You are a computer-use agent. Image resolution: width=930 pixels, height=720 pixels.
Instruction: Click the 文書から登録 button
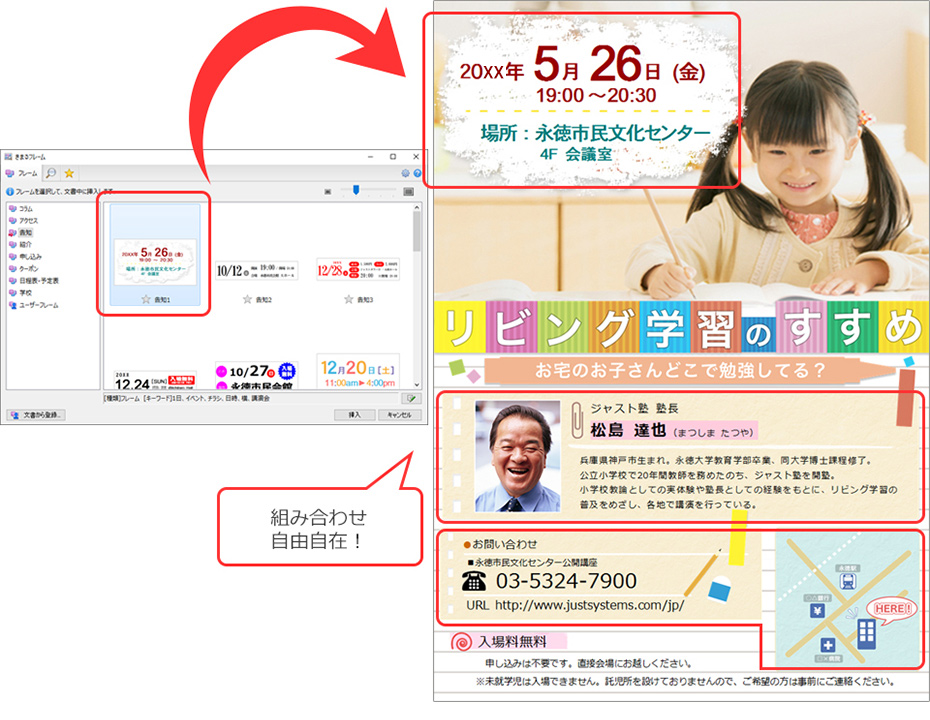pos(35,414)
